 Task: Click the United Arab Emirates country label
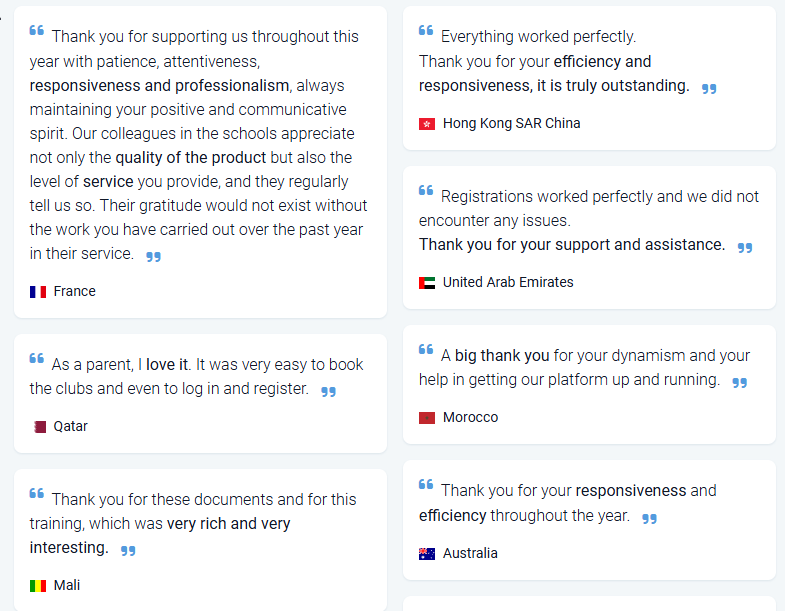(508, 283)
